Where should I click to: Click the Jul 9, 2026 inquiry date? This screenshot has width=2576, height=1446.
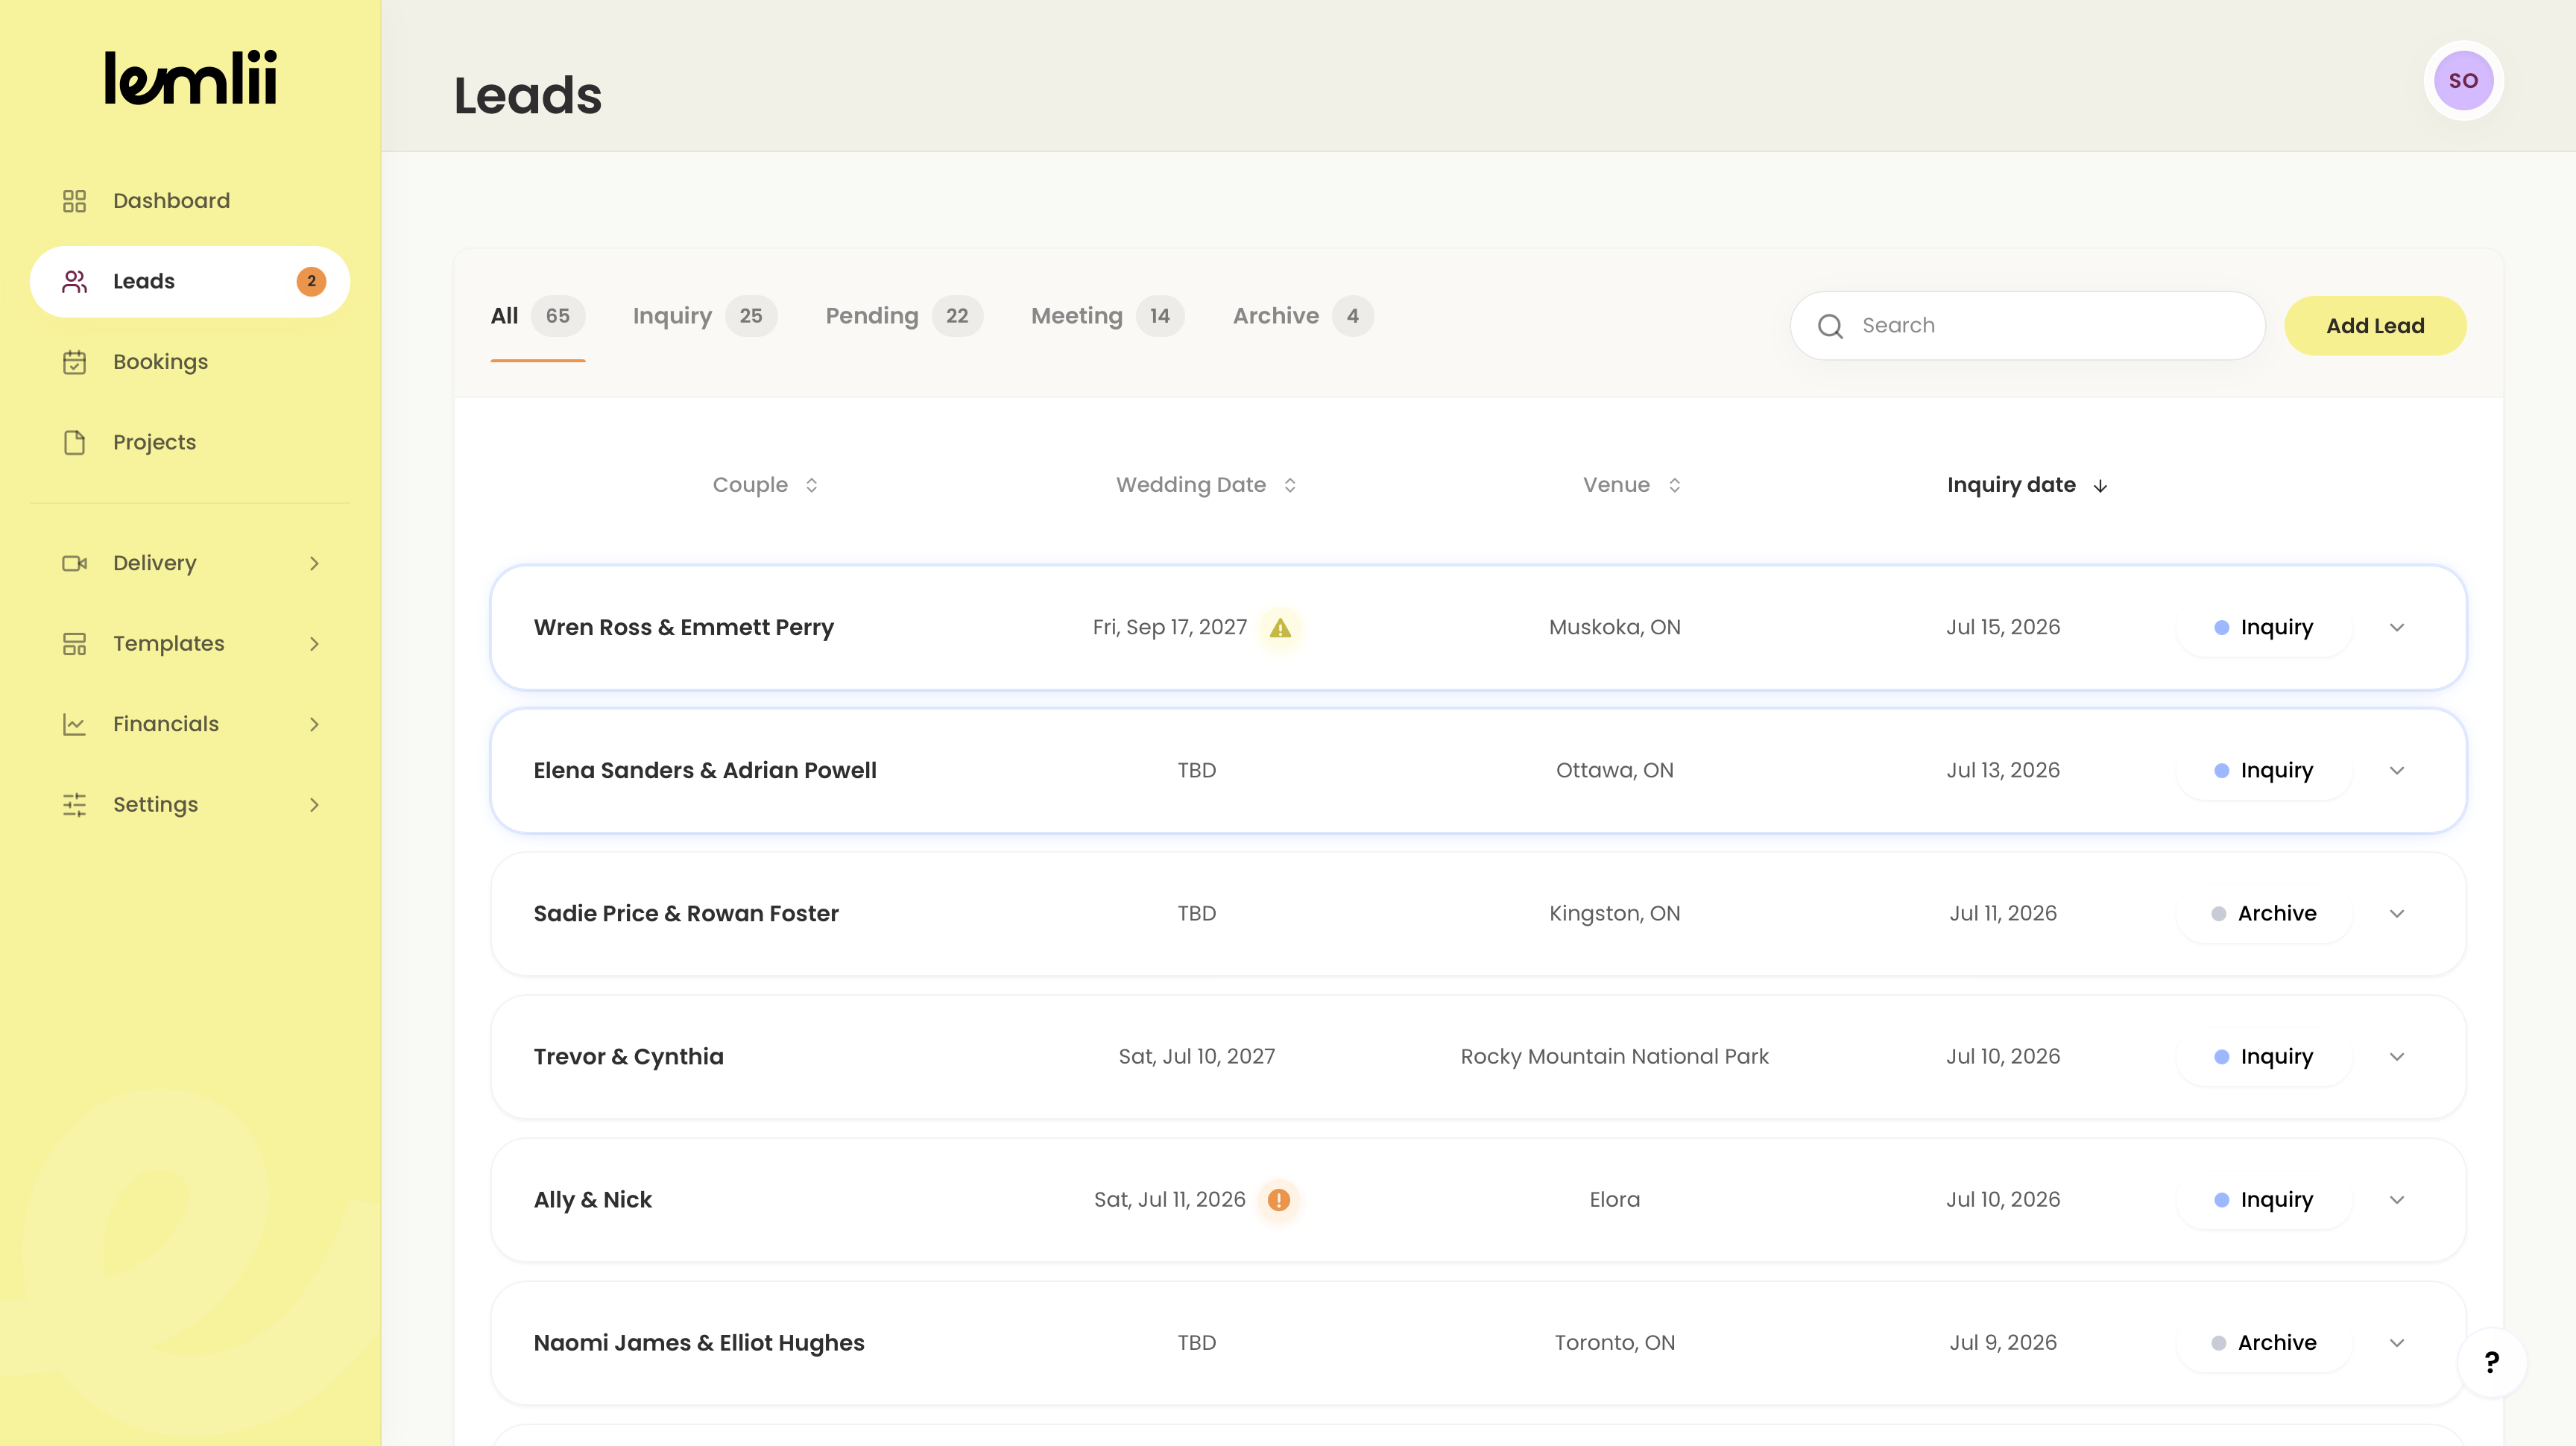[2003, 1343]
